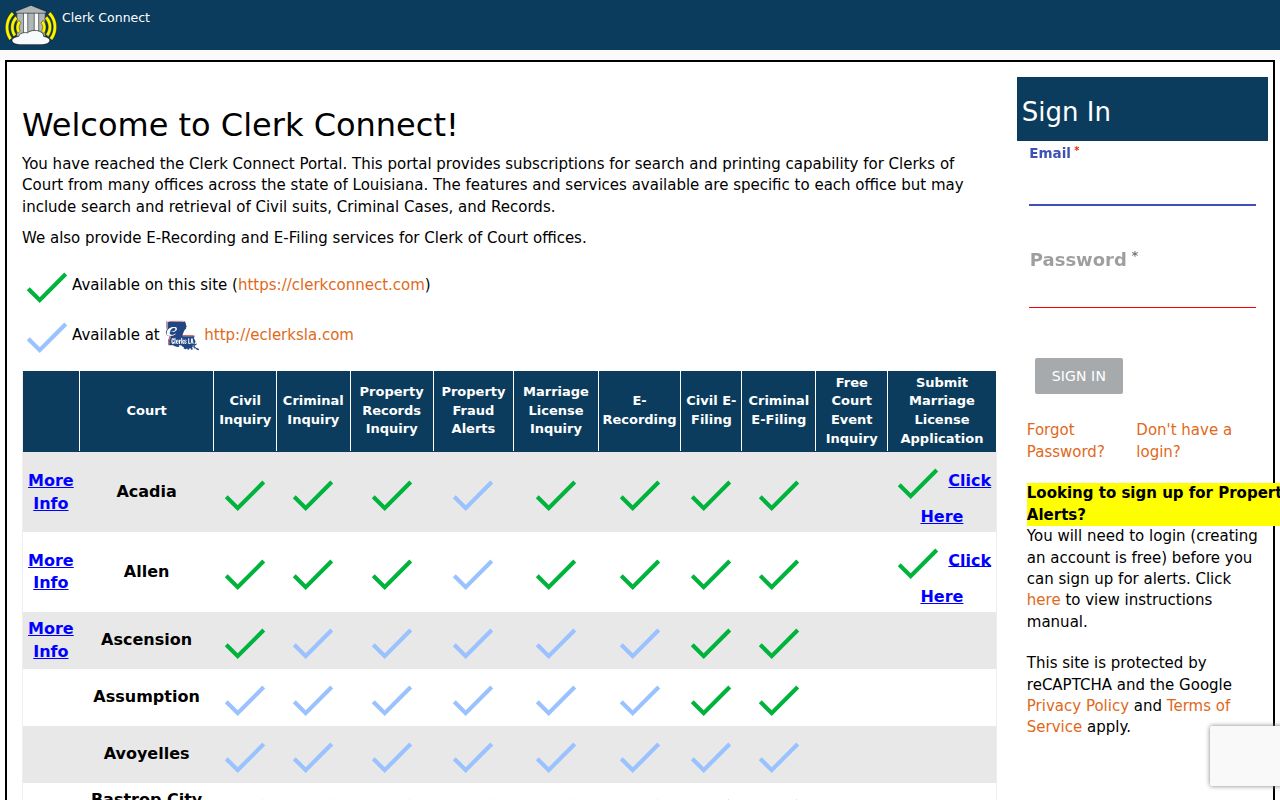This screenshot has height=800, width=1280.
Task: Click the Clerk Connect title text in header
Action: pyautogui.click(x=106, y=17)
